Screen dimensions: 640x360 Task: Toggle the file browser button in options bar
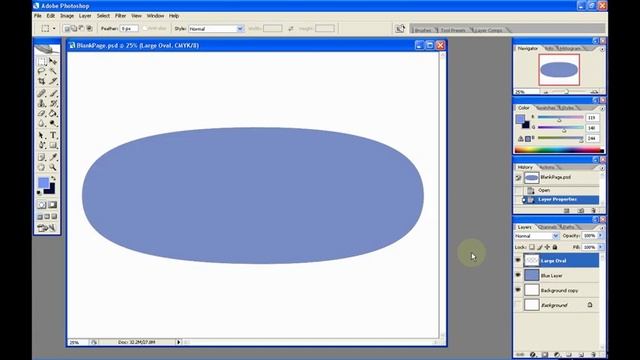coord(400,28)
